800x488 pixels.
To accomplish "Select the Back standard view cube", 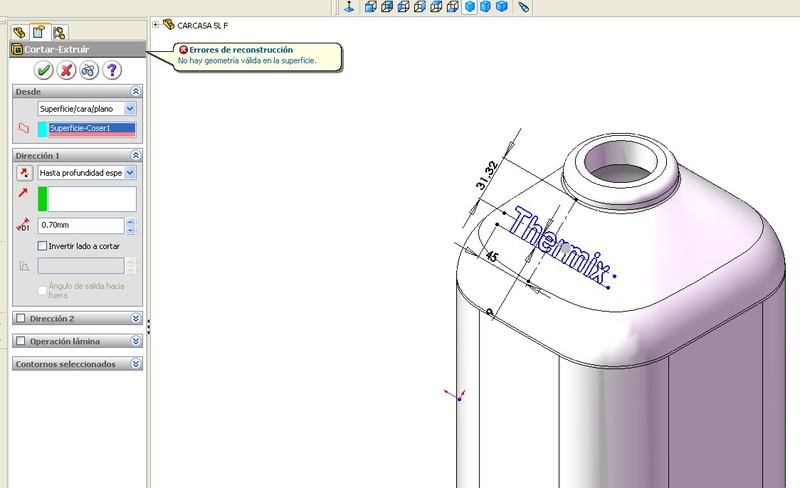I will click(x=387, y=7).
